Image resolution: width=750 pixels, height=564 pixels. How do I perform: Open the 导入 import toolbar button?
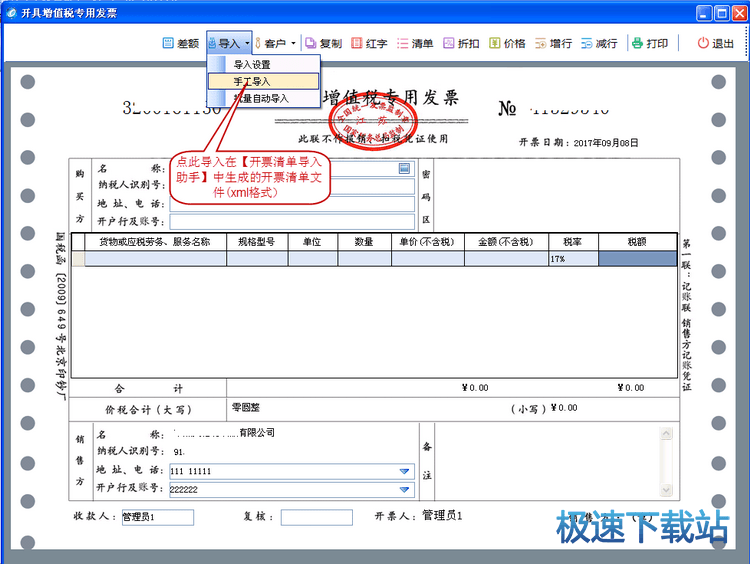pos(225,44)
